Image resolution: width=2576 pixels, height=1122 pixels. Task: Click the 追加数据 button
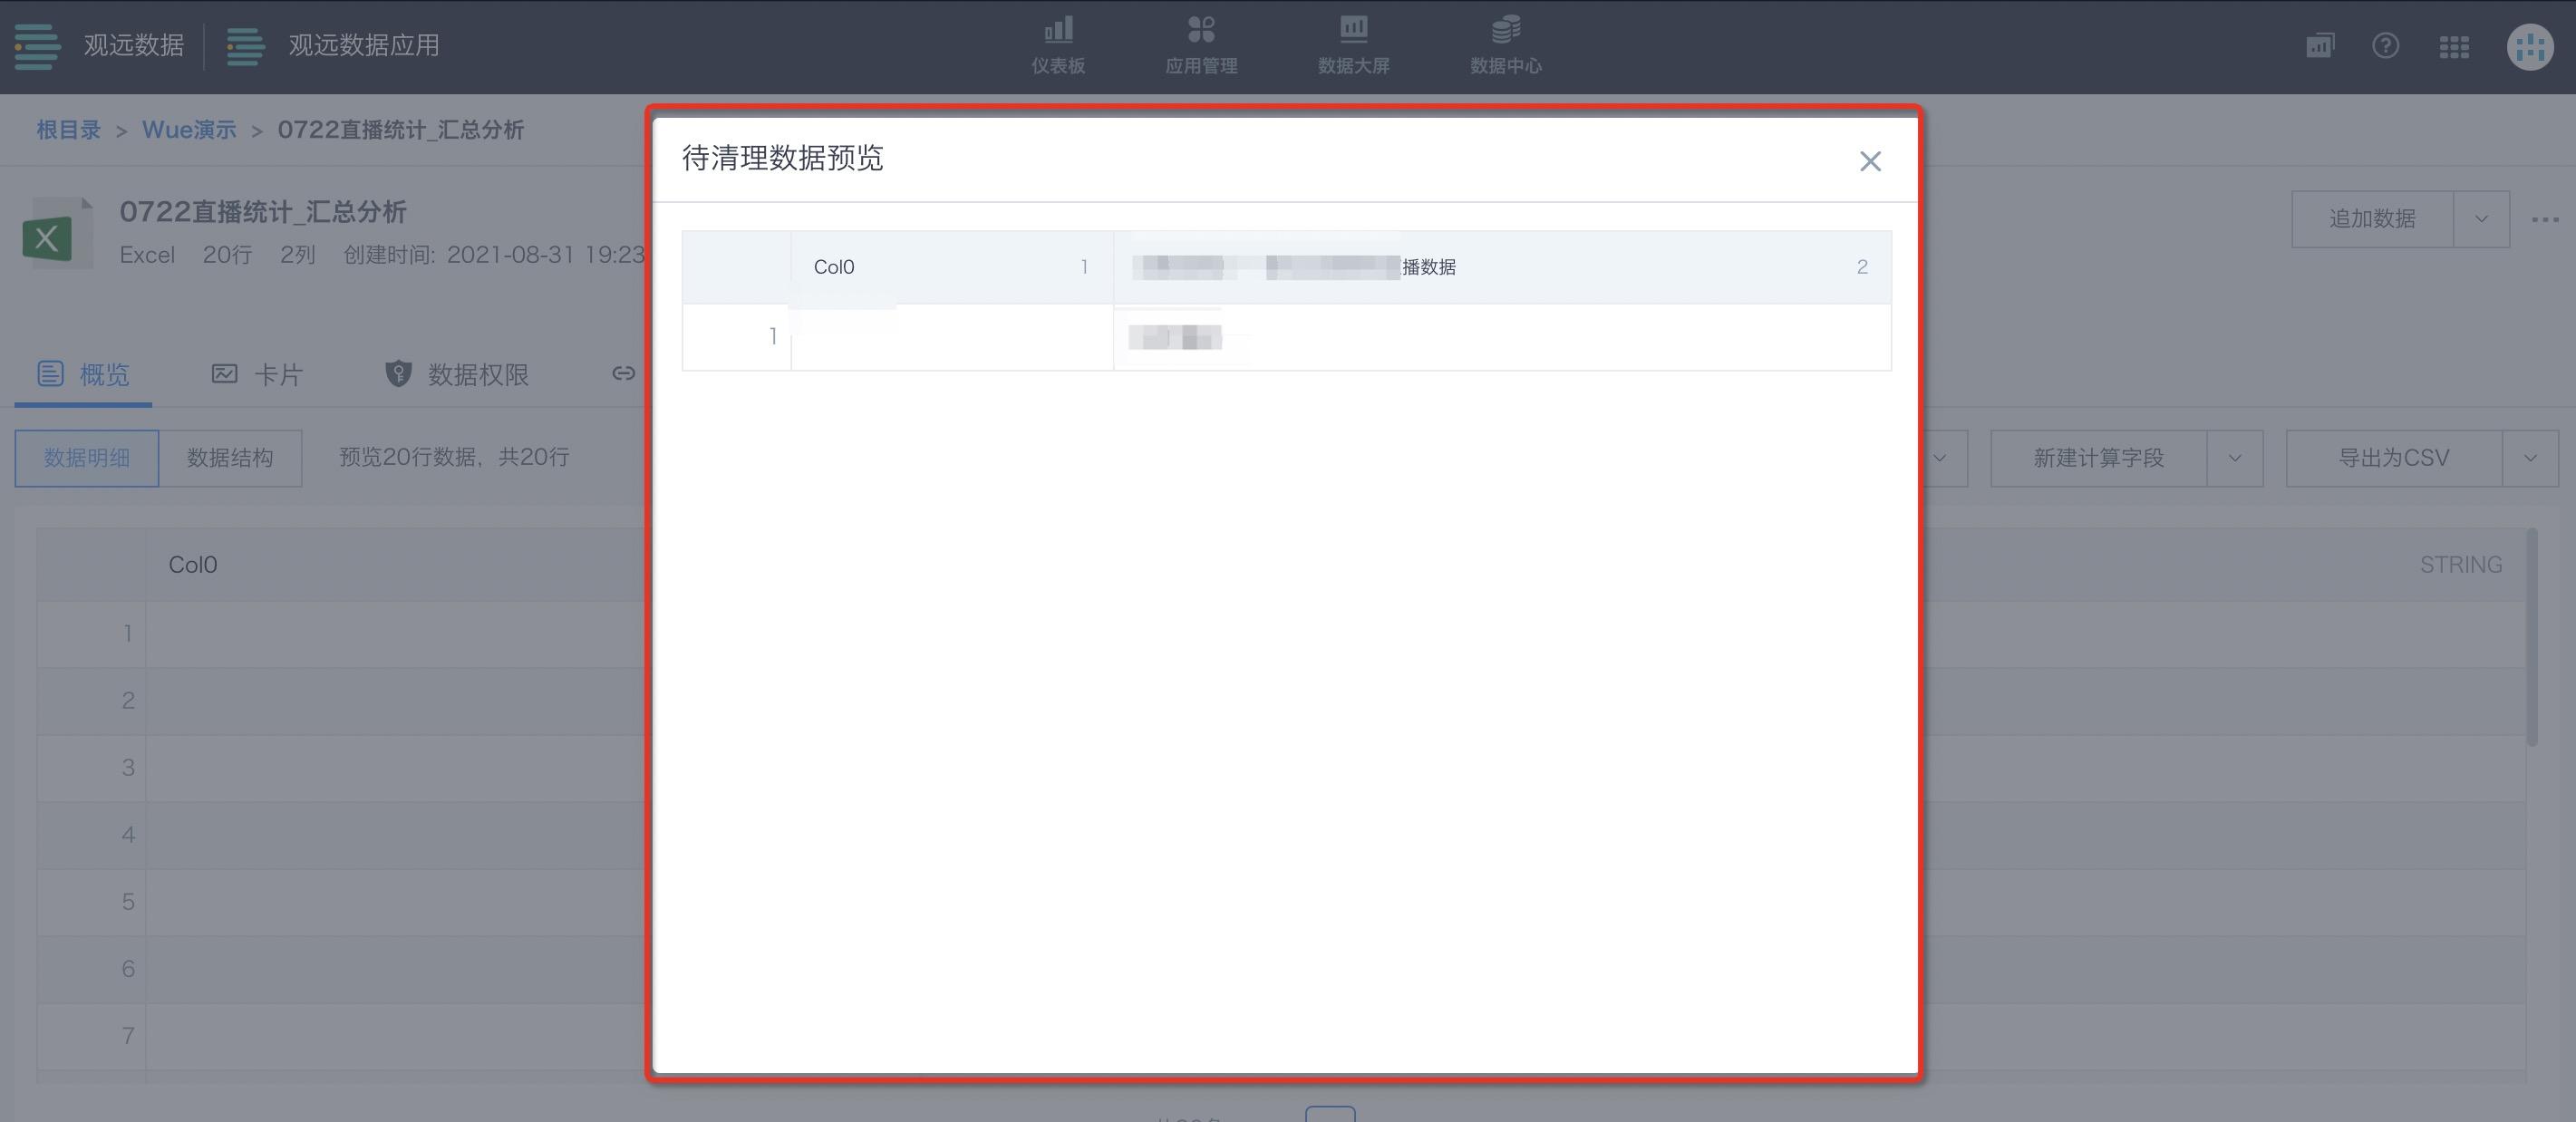[2372, 219]
